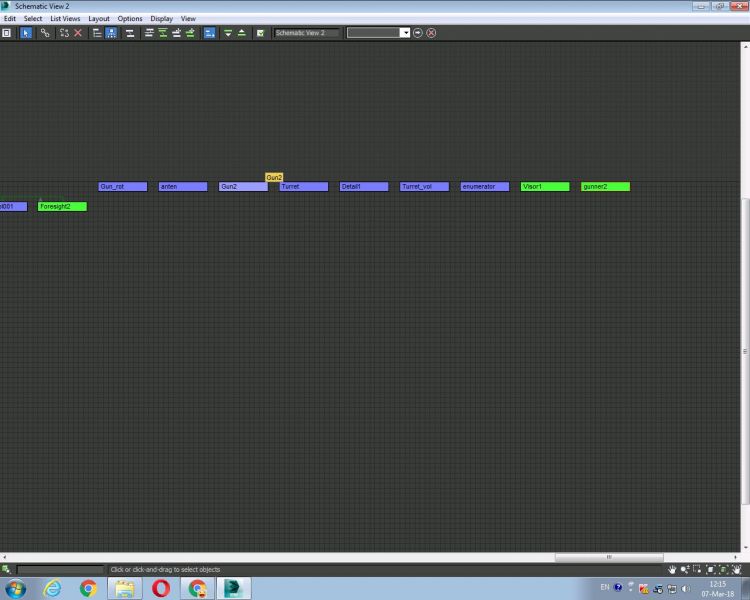This screenshot has height=600, width=750.
Task: Click the Pan to Selected icon
Action: [737, 569]
